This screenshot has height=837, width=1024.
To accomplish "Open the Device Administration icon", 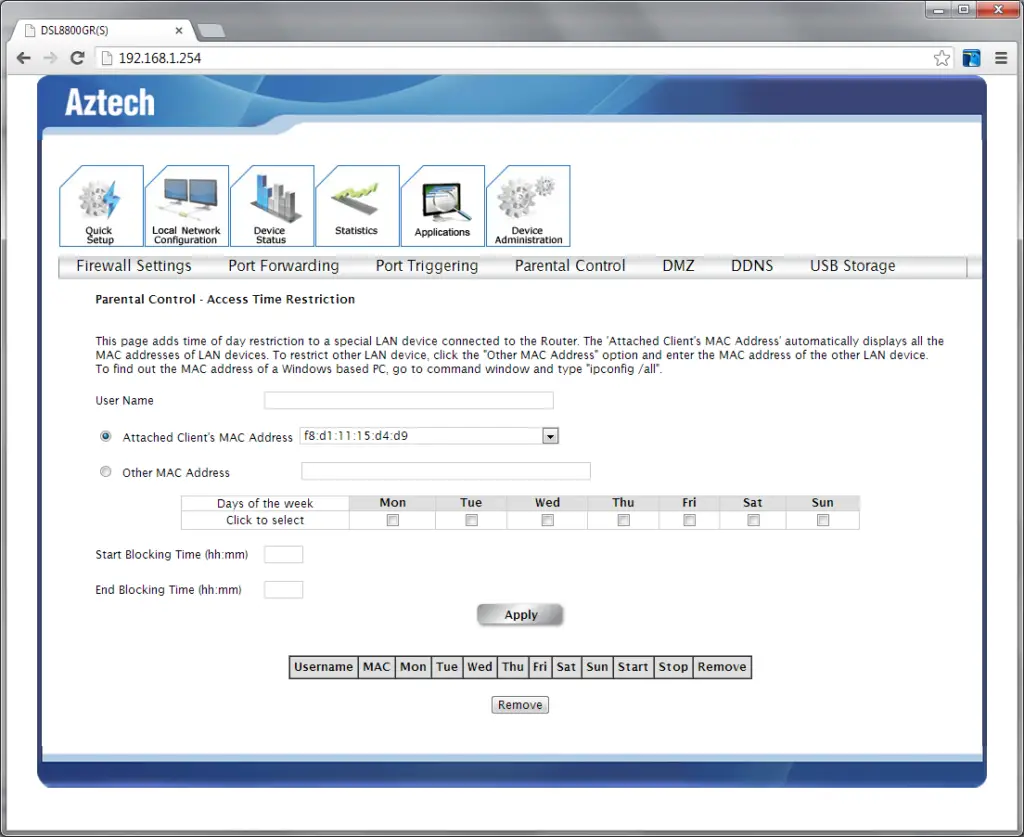I will pyautogui.click(x=528, y=206).
